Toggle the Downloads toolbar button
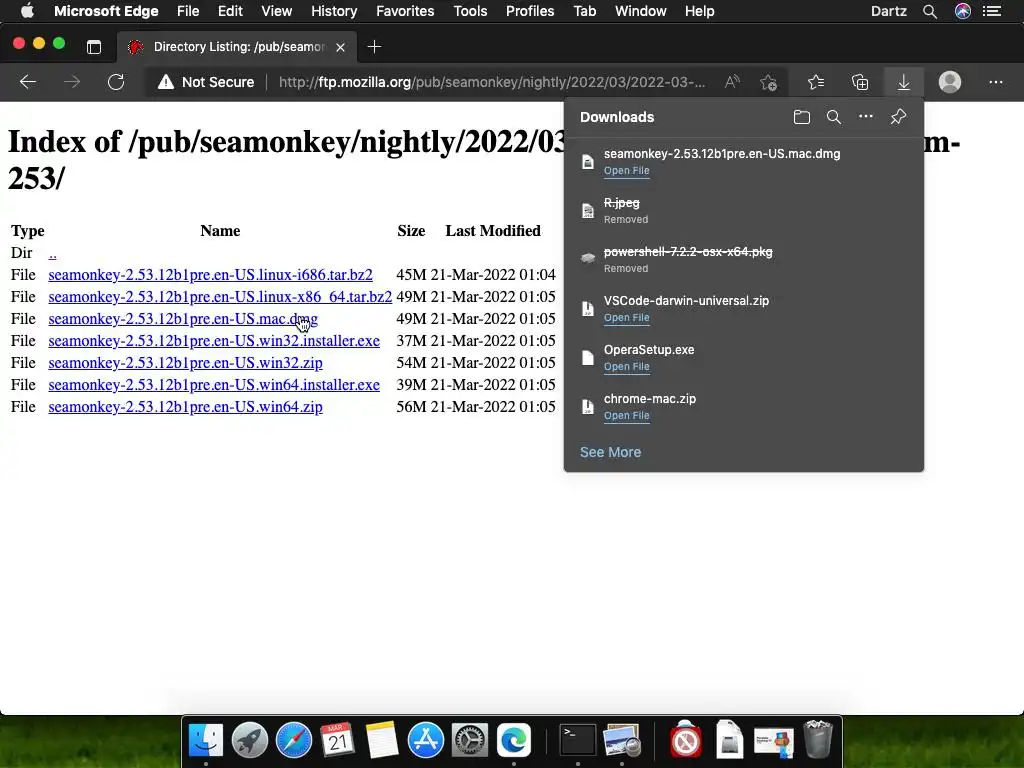Screen dimensions: 1024x768 point(904,82)
